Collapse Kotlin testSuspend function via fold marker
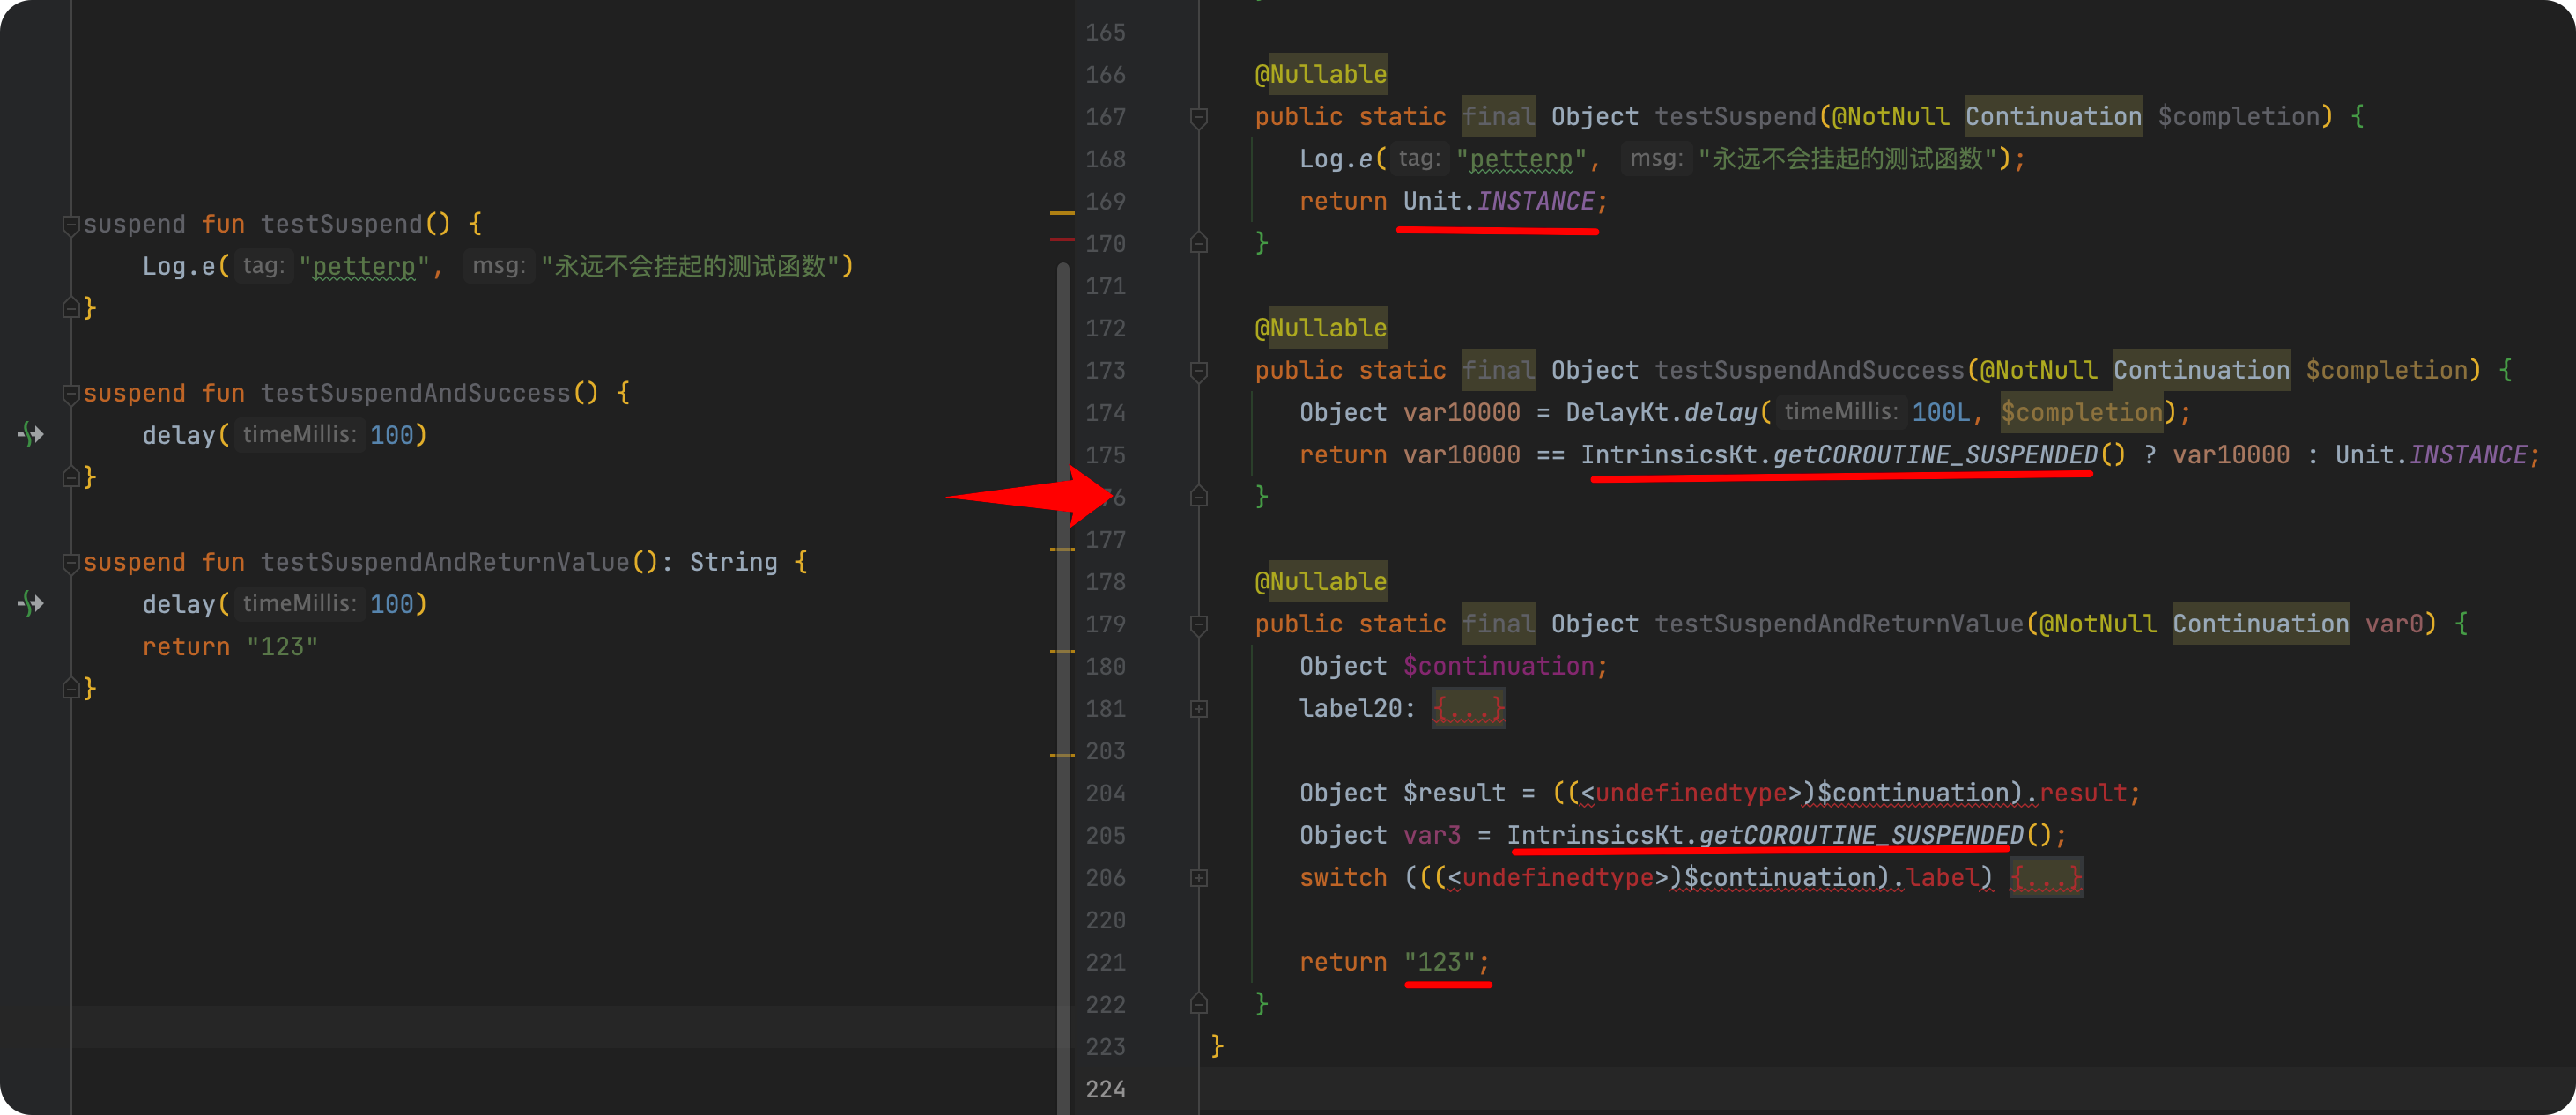 [71, 225]
